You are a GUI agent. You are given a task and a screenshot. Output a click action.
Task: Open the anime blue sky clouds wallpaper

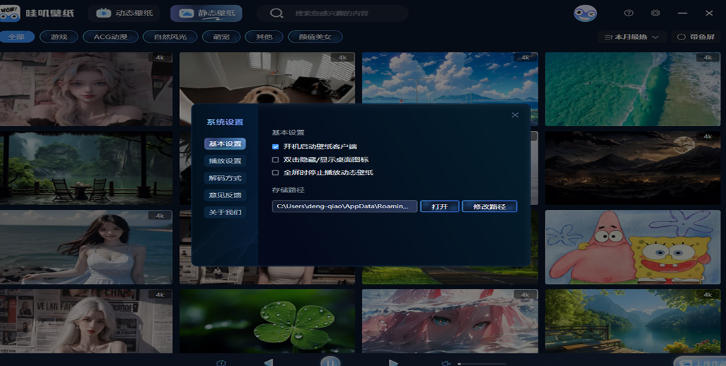point(450,78)
